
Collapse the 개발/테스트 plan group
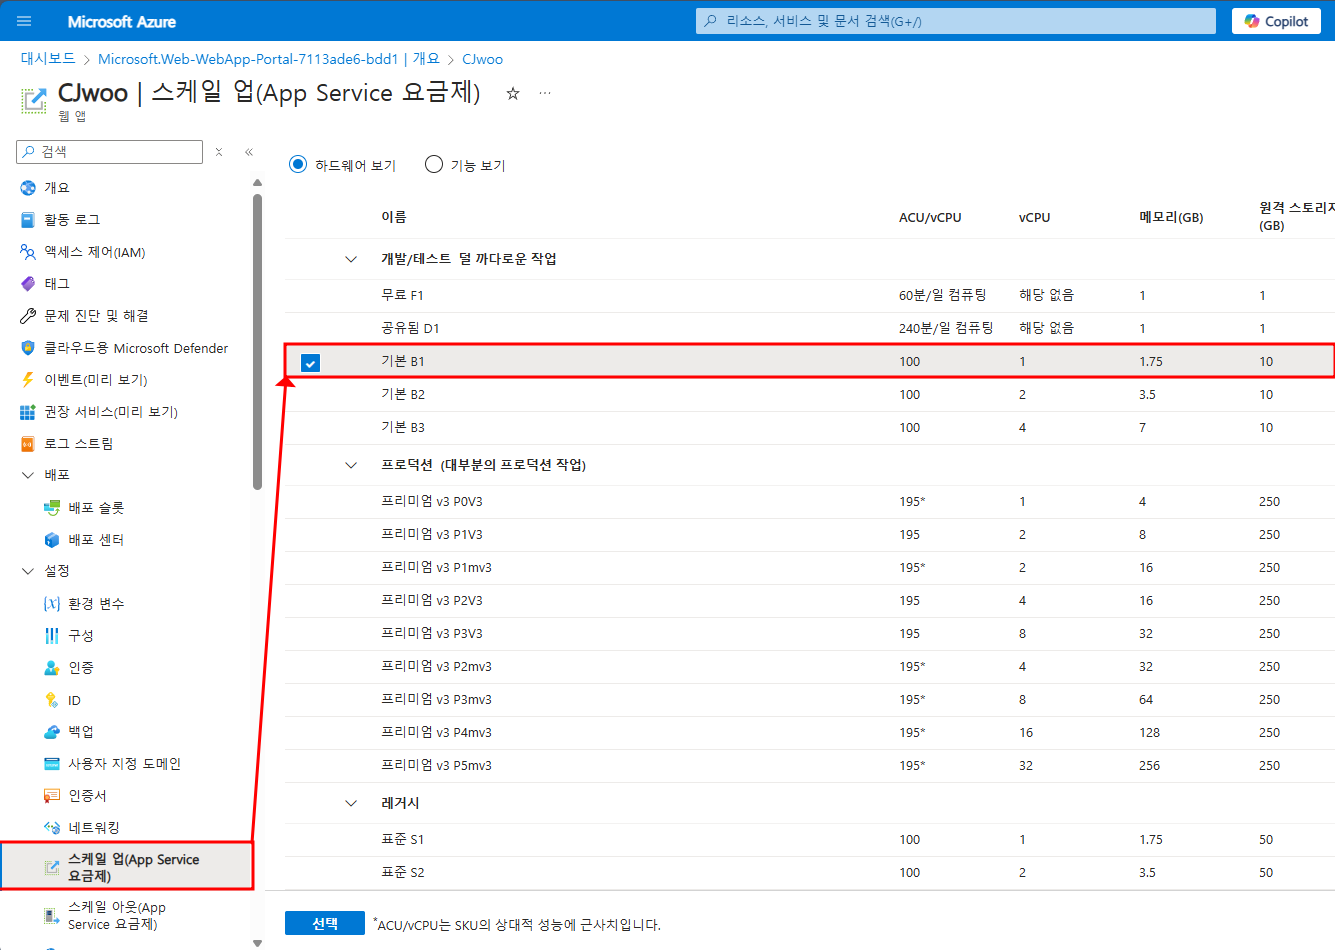click(351, 259)
